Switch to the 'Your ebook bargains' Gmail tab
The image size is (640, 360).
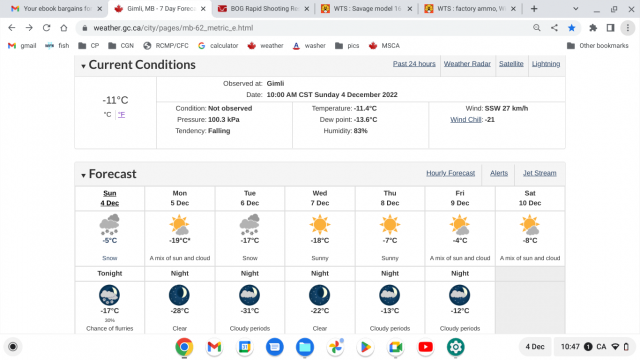57,9
